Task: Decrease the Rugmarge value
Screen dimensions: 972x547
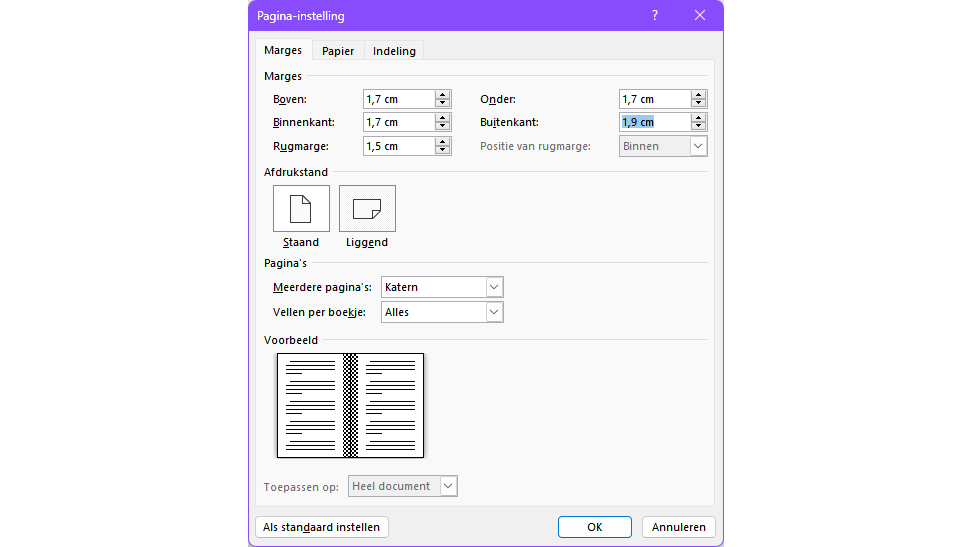Action: tap(443, 150)
